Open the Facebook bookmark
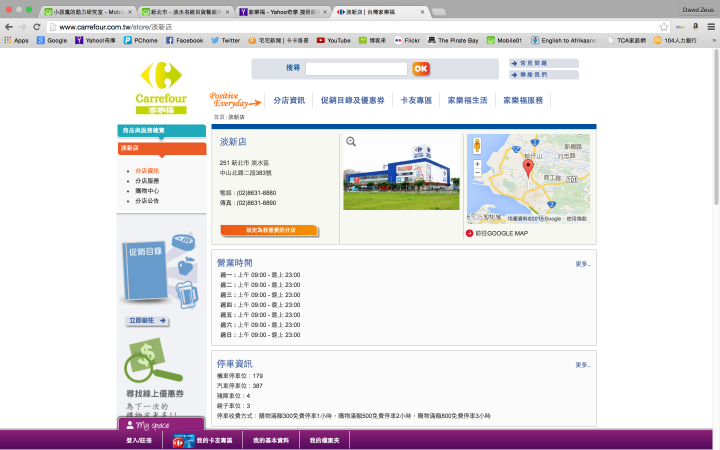This screenshot has height=450, width=720. point(184,40)
